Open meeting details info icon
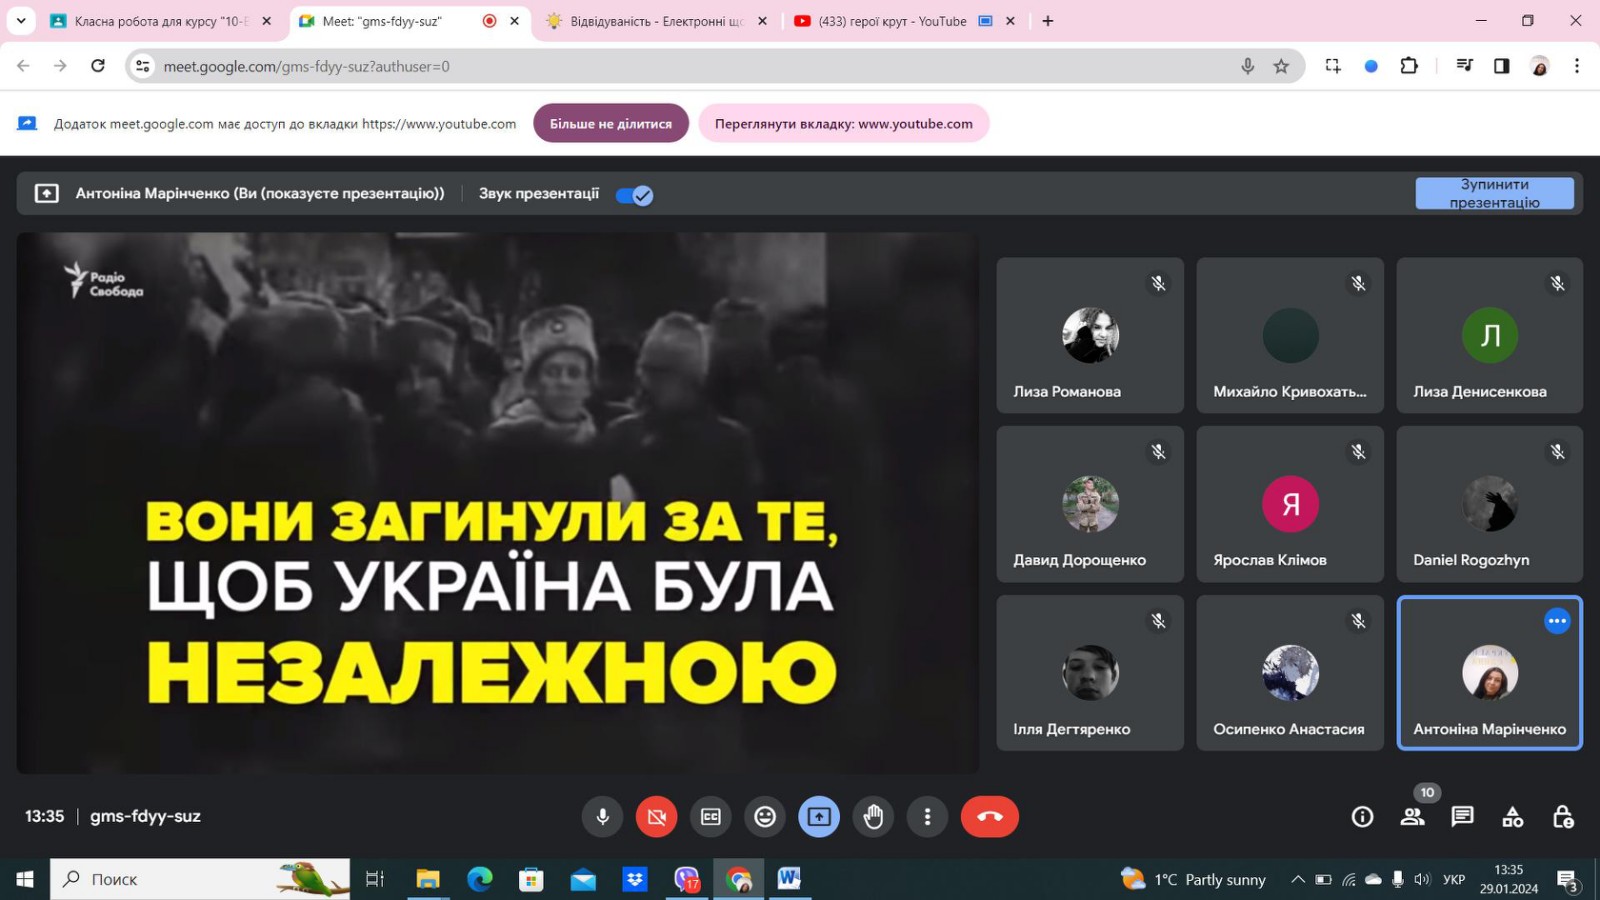The width and height of the screenshot is (1600, 900). [1362, 817]
